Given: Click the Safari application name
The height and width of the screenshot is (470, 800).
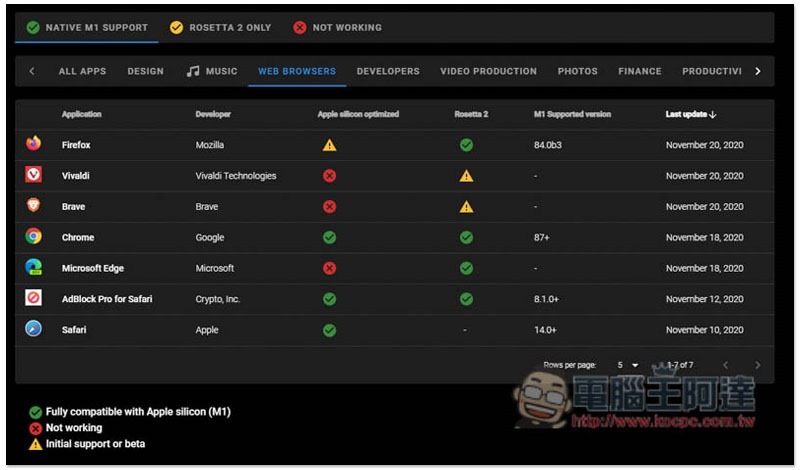Looking at the screenshot, I should tap(74, 330).
